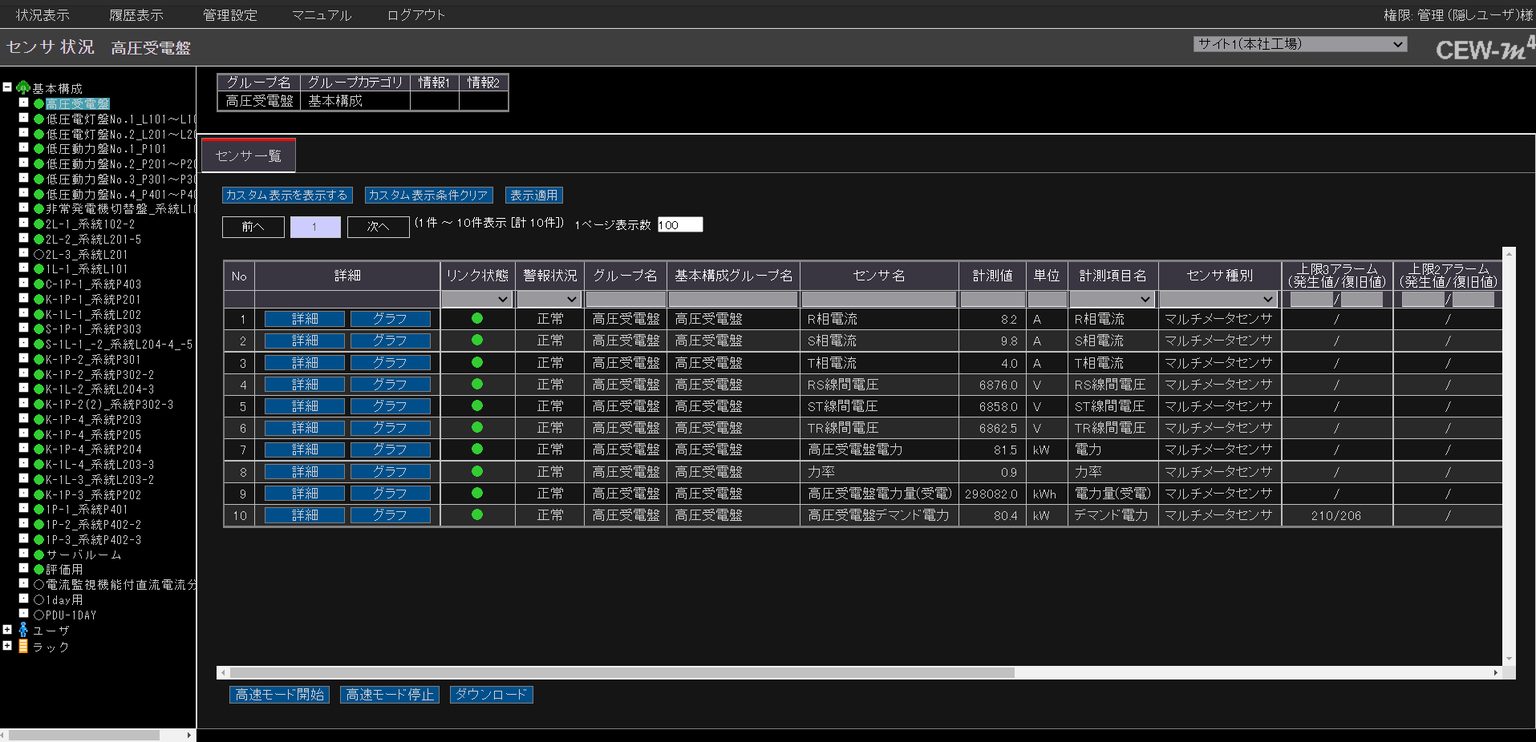Viewport: 1536px width, 742px height.
Task: Toggle the node box beside 1P-1_系統P401
Action: click(x=23, y=509)
